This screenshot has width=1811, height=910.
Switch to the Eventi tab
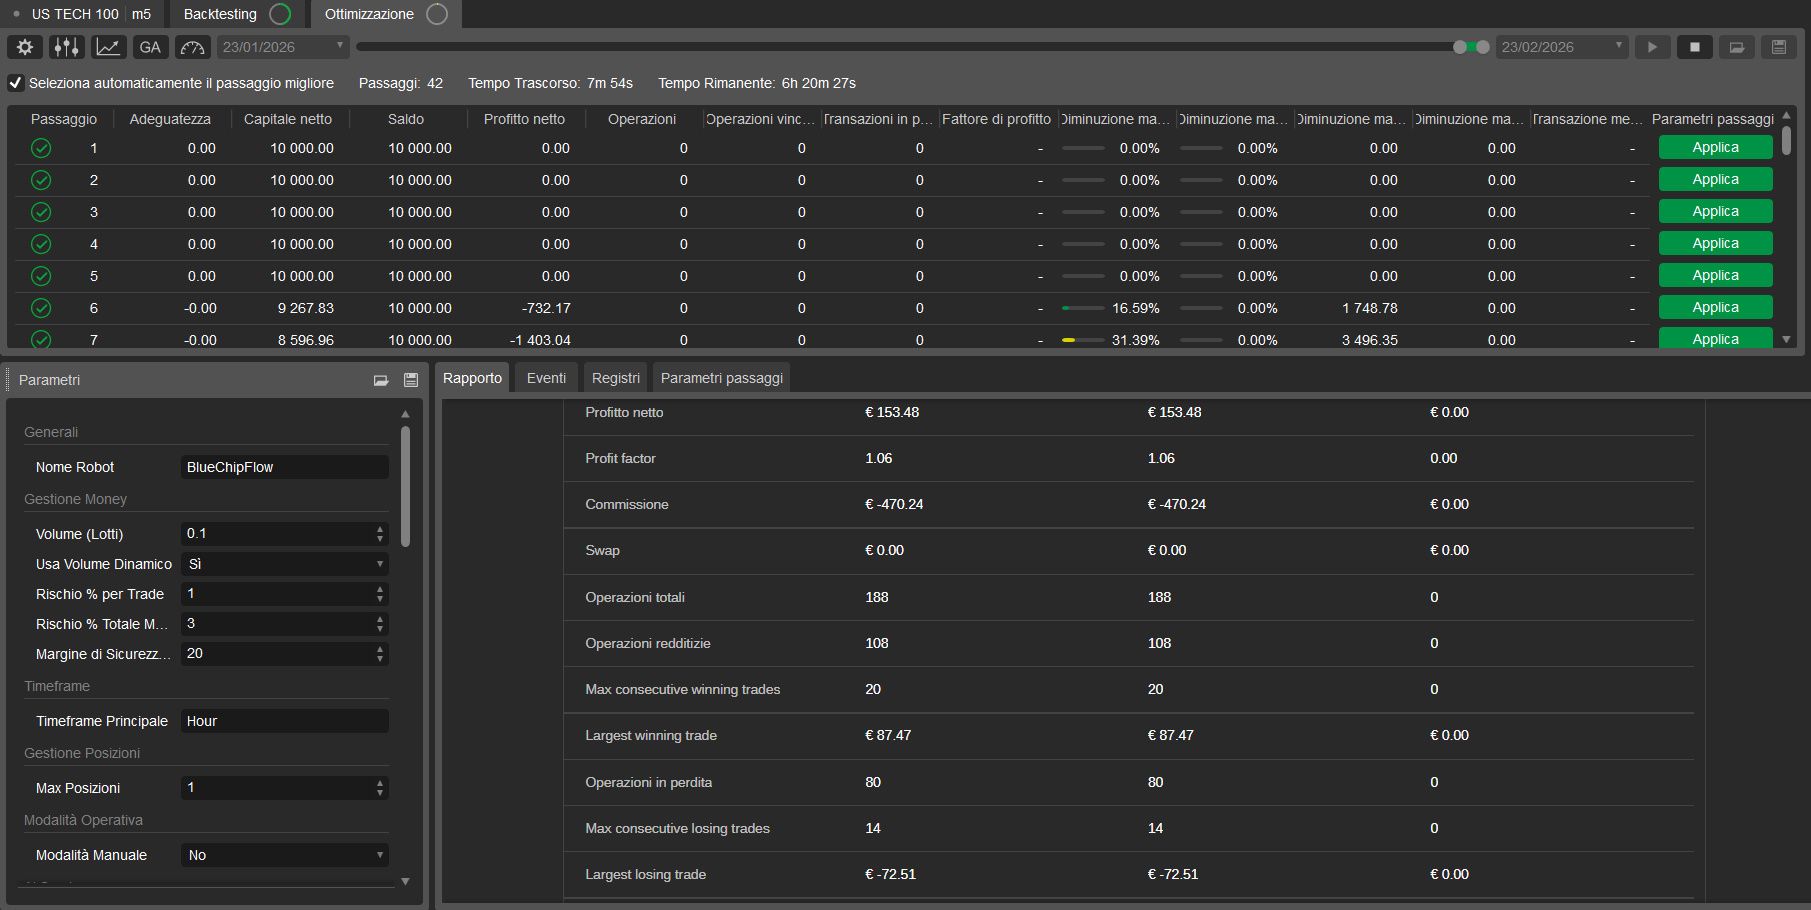pyautogui.click(x=545, y=377)
